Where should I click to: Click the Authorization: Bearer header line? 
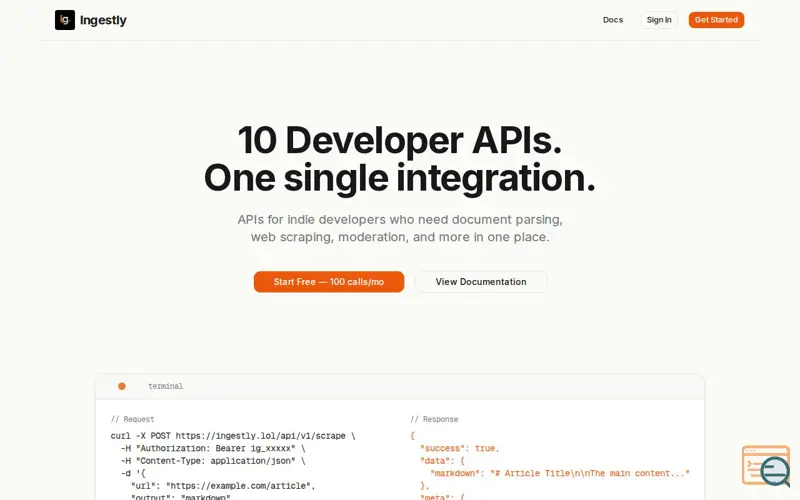213,448
